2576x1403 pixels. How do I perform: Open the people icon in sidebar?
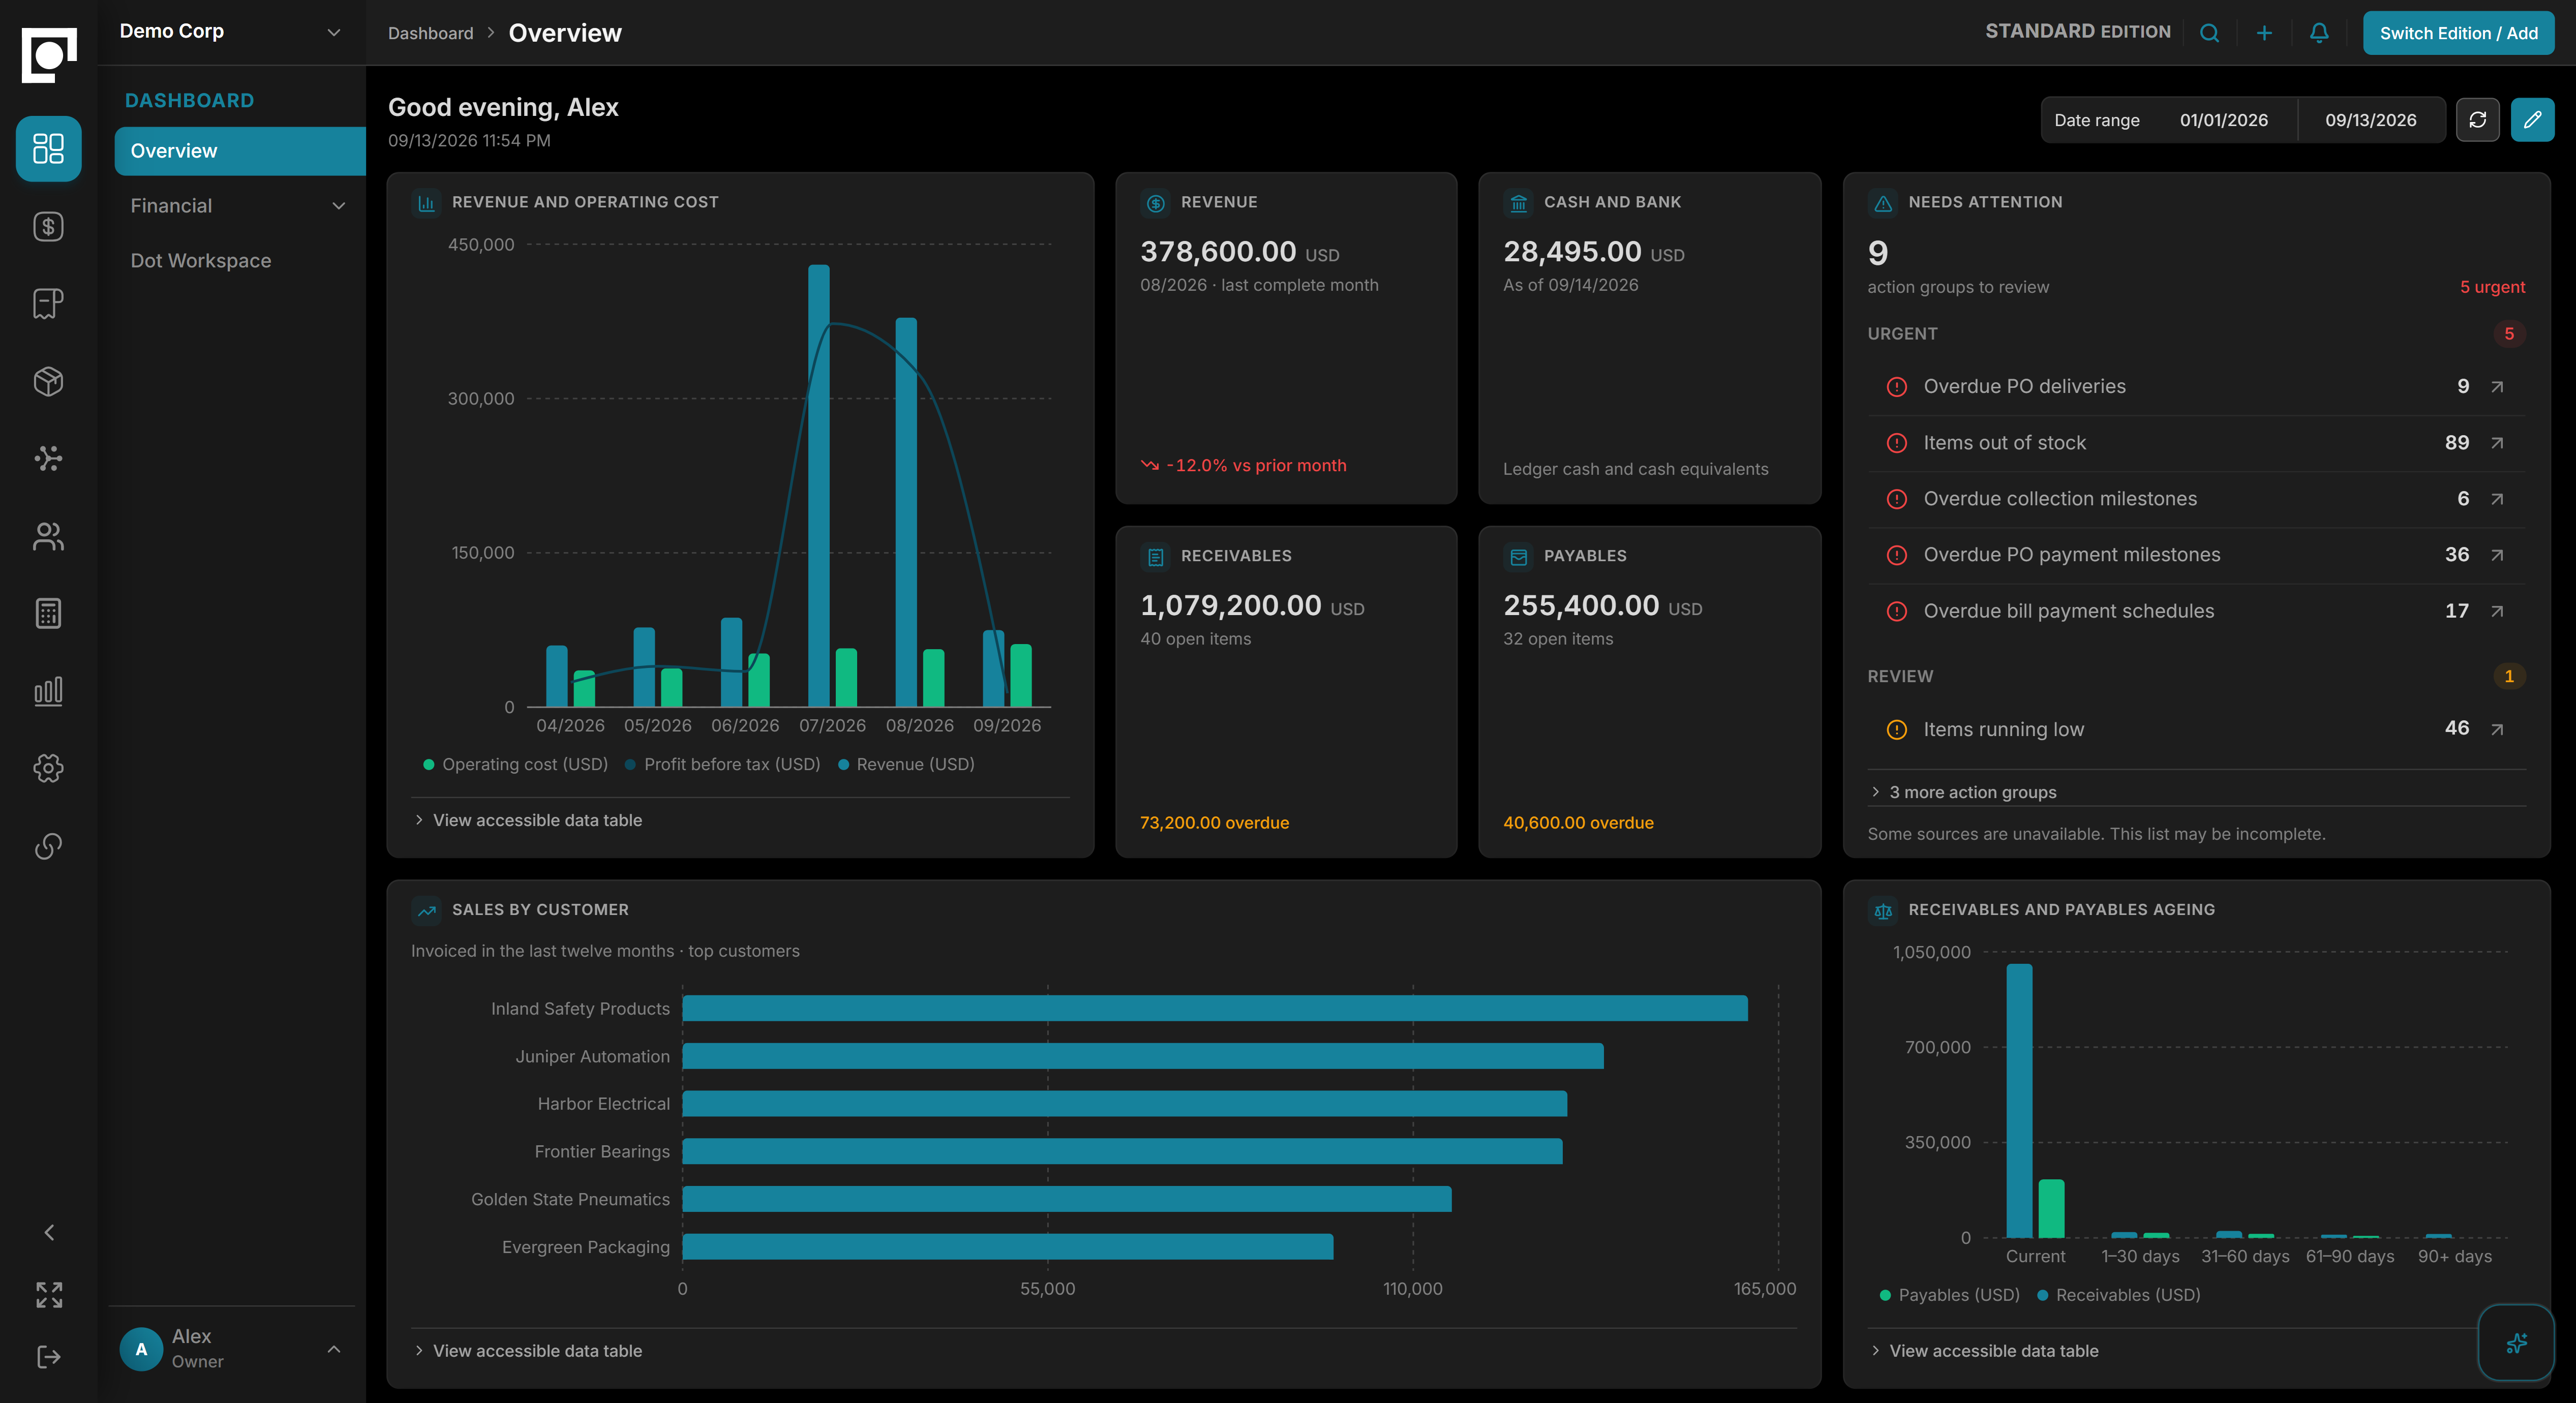coord(48,536)
